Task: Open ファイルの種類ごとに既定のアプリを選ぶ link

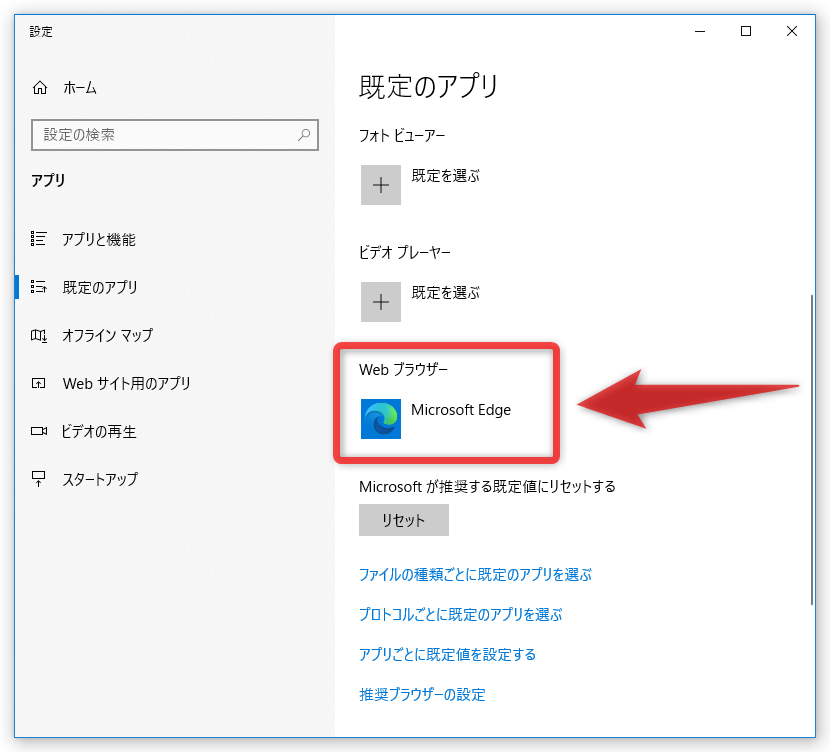Action: point(475,574)
